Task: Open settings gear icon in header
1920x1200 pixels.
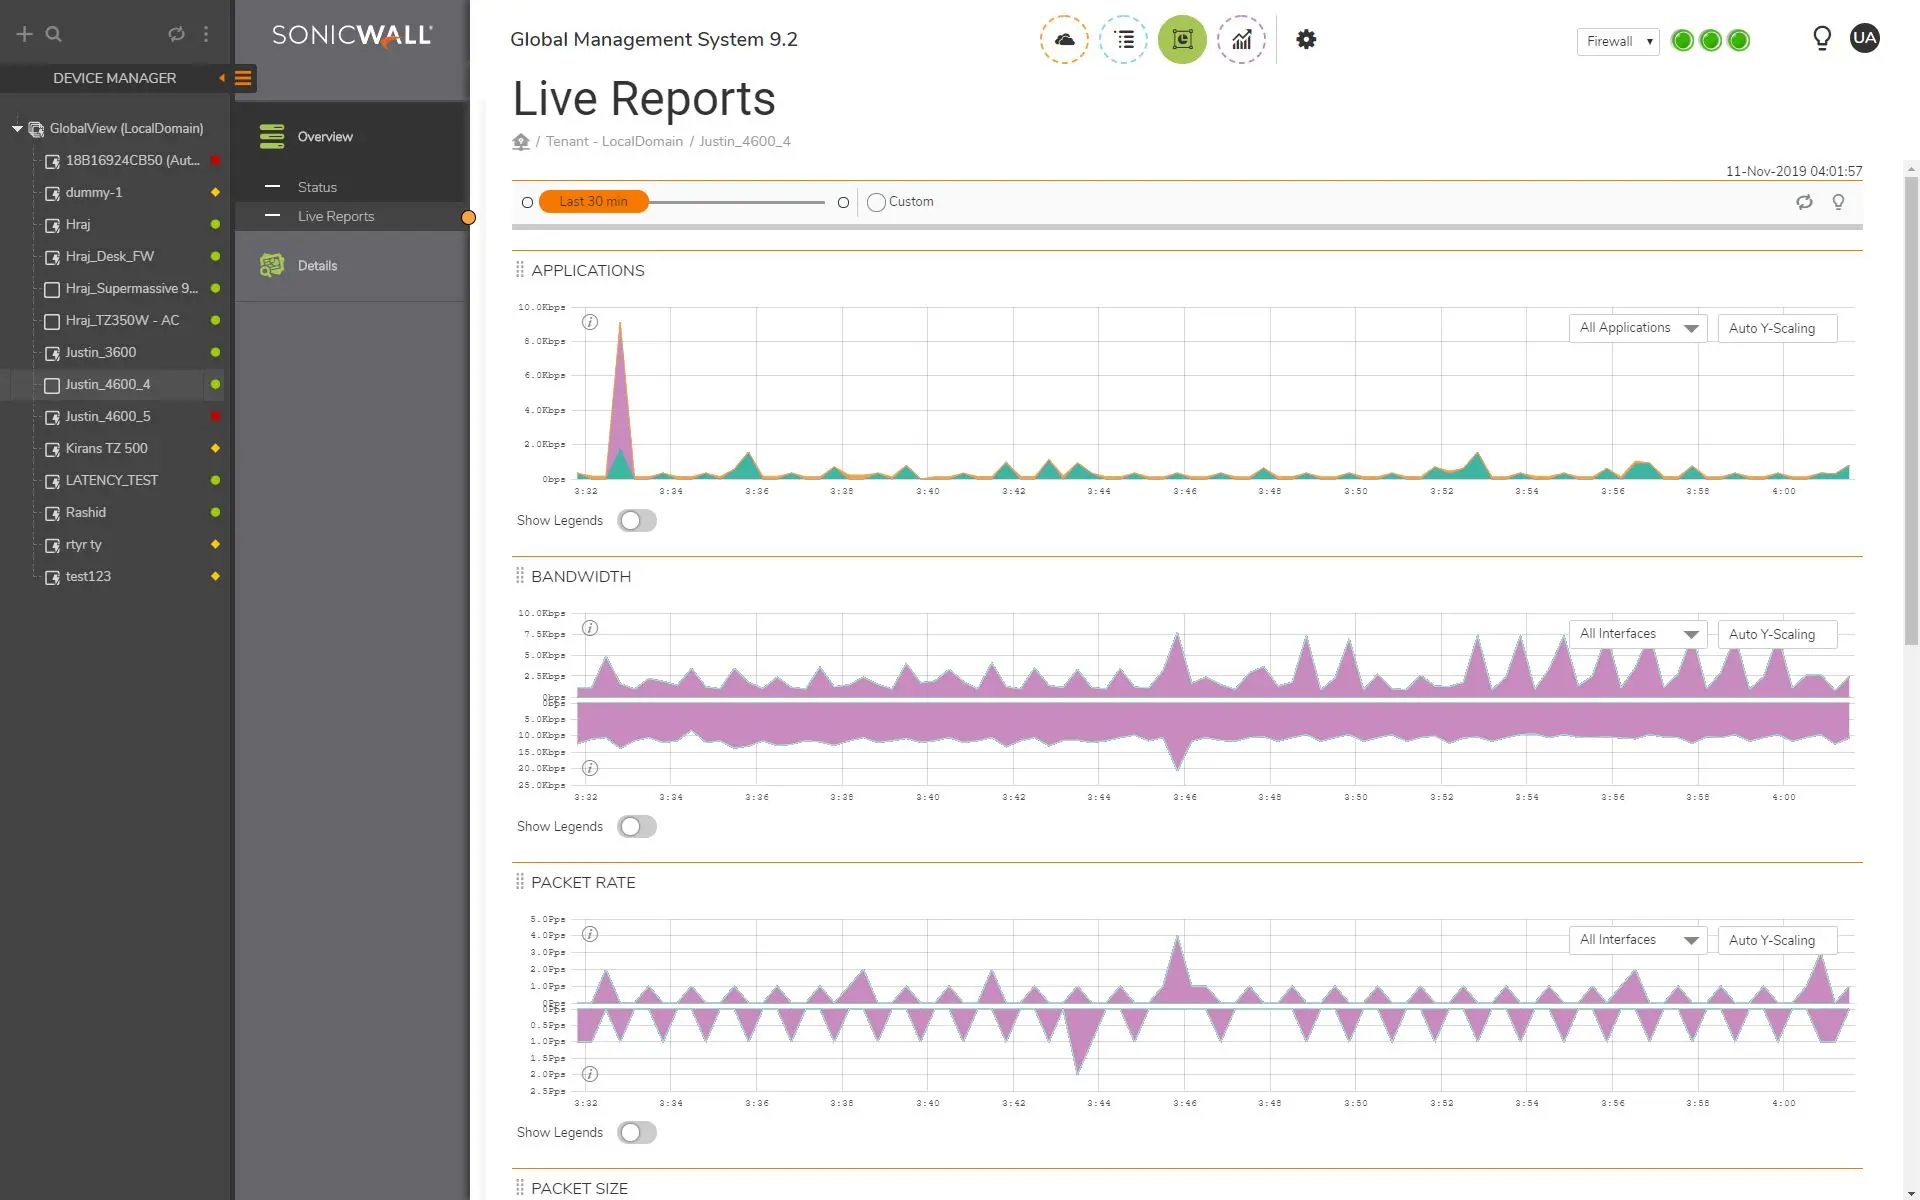Action: point(1306,40)
